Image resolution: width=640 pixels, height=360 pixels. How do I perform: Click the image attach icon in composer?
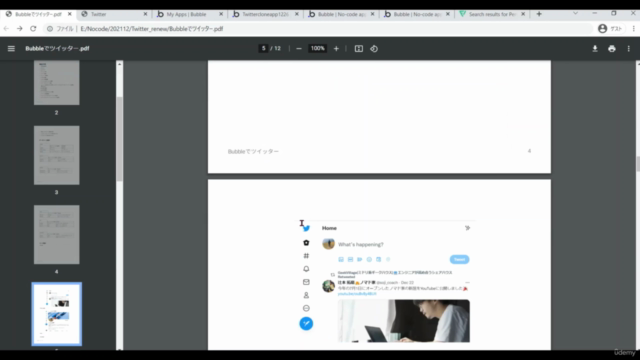(341, 259)
